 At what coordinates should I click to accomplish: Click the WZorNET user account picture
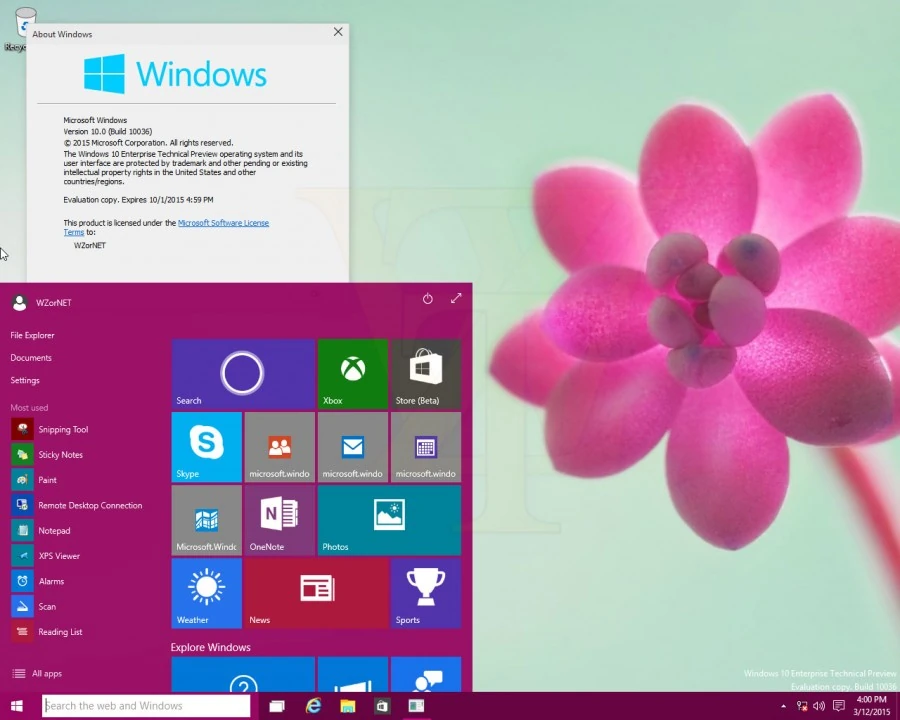click(x=20, y=303)
